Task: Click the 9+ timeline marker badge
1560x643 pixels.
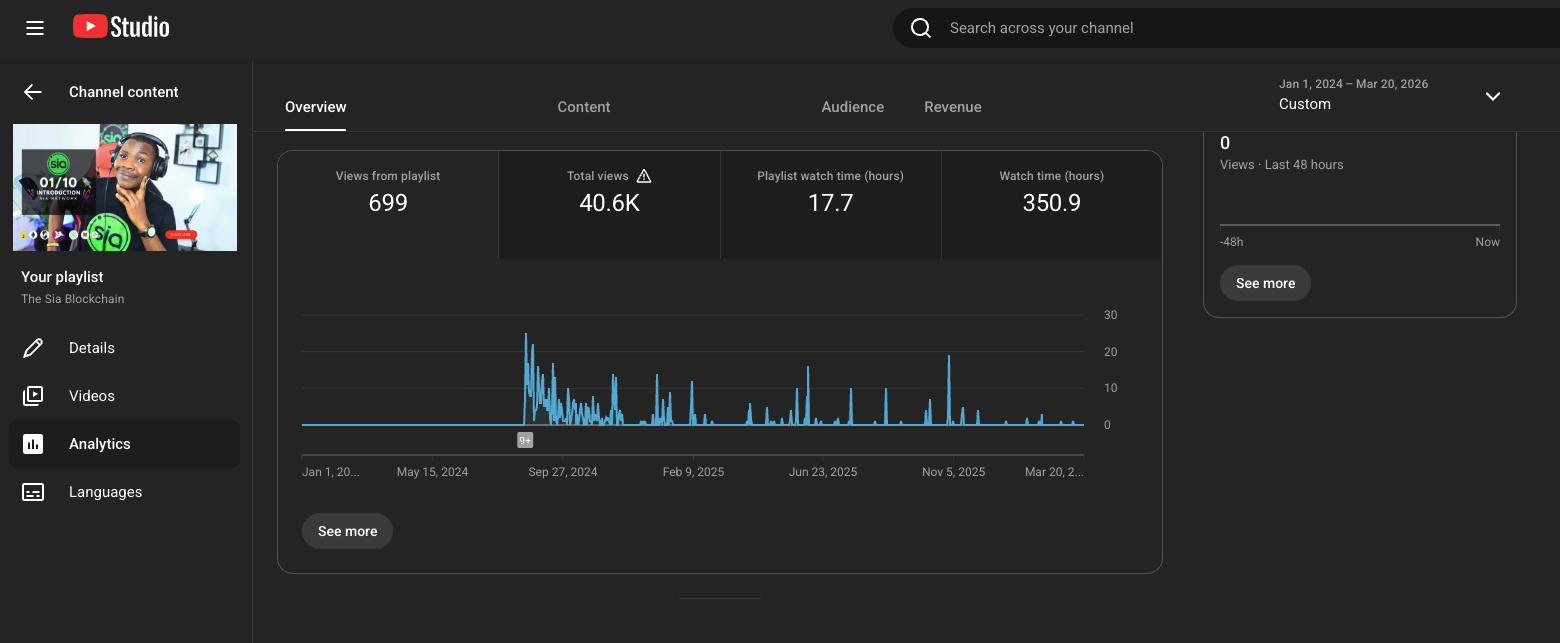Action: [x=525, y=440]
